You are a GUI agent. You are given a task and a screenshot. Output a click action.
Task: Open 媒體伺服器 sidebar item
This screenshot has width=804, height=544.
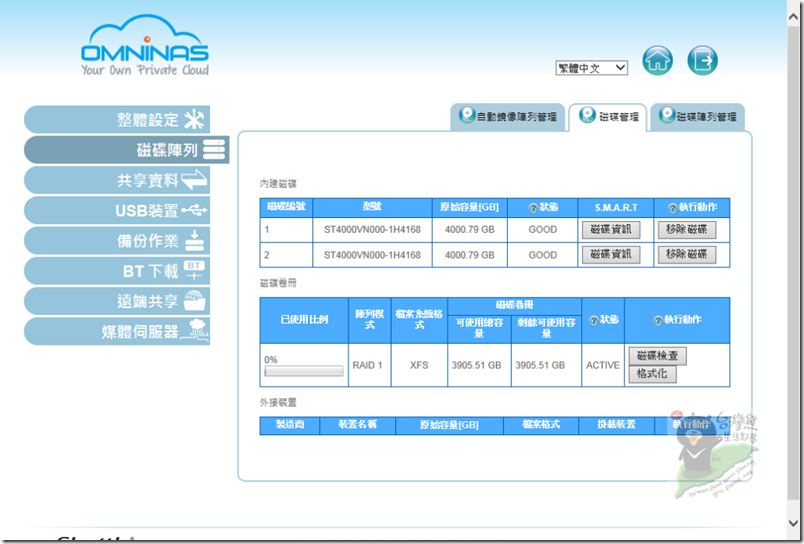117,331
